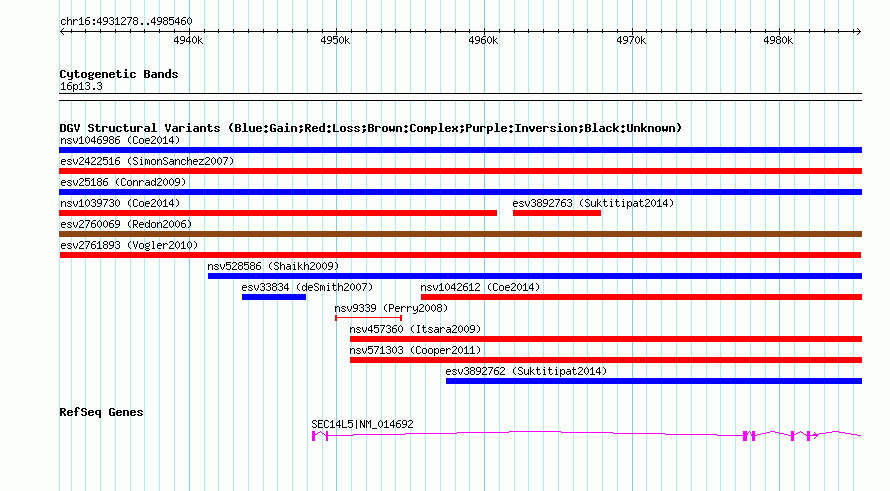Open the esv2422516 (SimonSanchez2007) label
This screenshot has height=491, width=890.
pyautogui.click(x=147, y=161)
